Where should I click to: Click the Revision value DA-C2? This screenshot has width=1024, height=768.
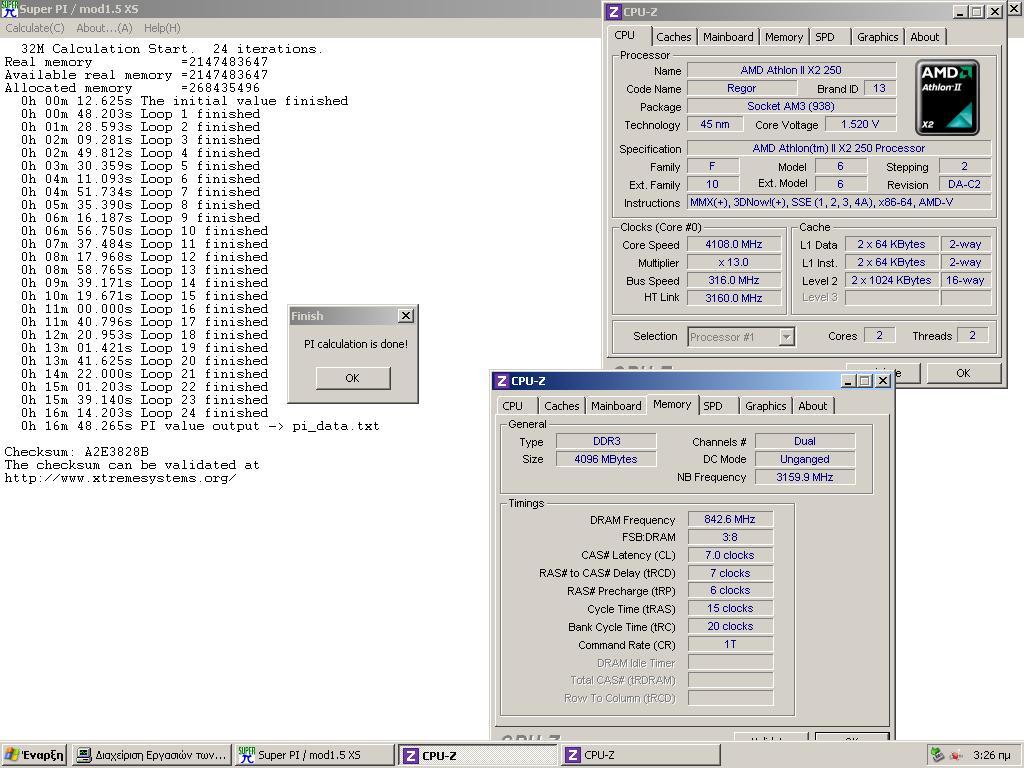pos(965,184)
